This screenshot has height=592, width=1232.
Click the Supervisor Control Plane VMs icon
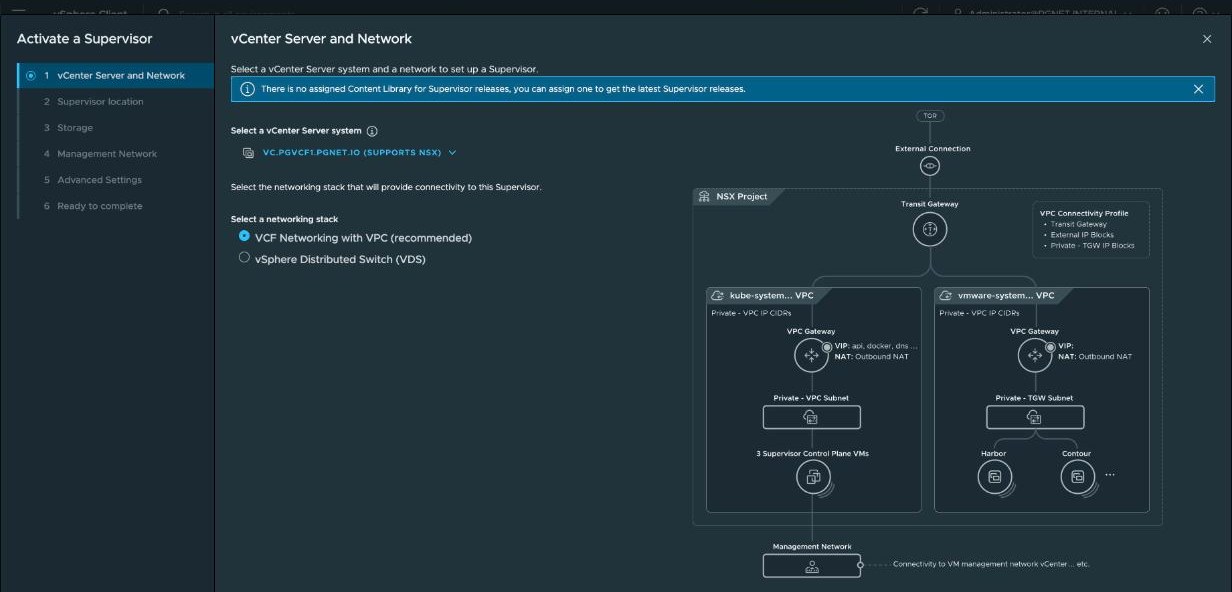(813, 477)
